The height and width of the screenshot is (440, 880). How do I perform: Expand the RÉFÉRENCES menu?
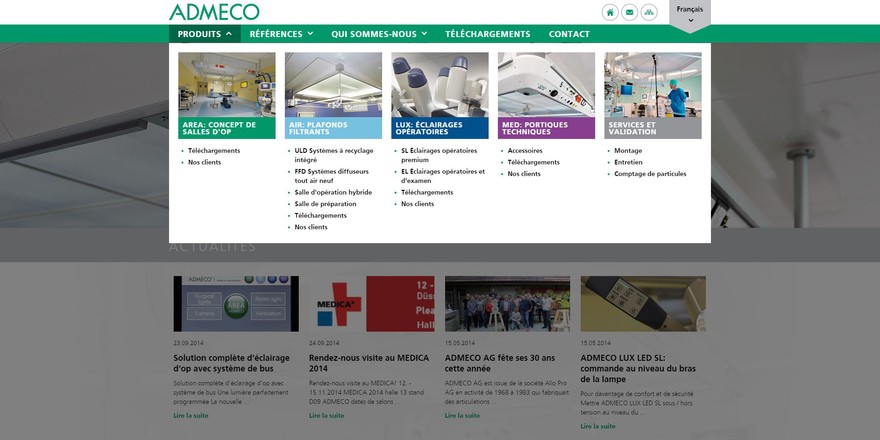tap(281, 34)
